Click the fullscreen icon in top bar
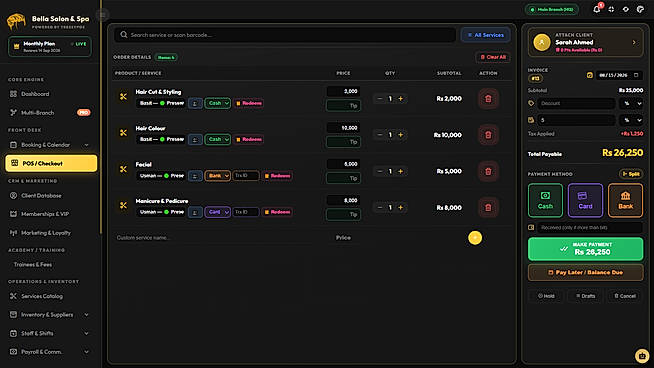The height and width of the screenshot is (368, 654). point(611,9)
